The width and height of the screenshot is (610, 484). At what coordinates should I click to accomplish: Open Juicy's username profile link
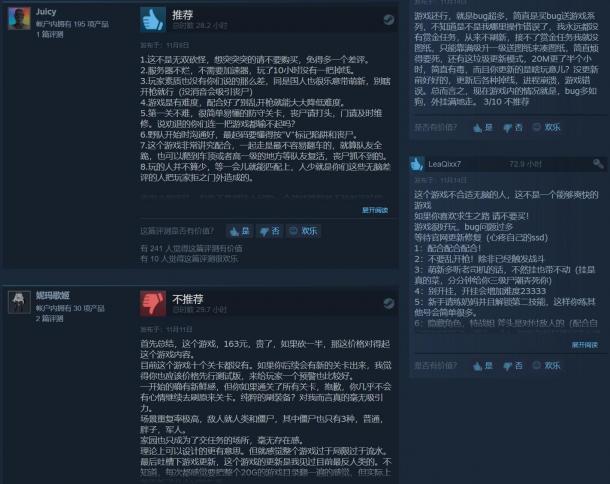click(x=46, y=12)
